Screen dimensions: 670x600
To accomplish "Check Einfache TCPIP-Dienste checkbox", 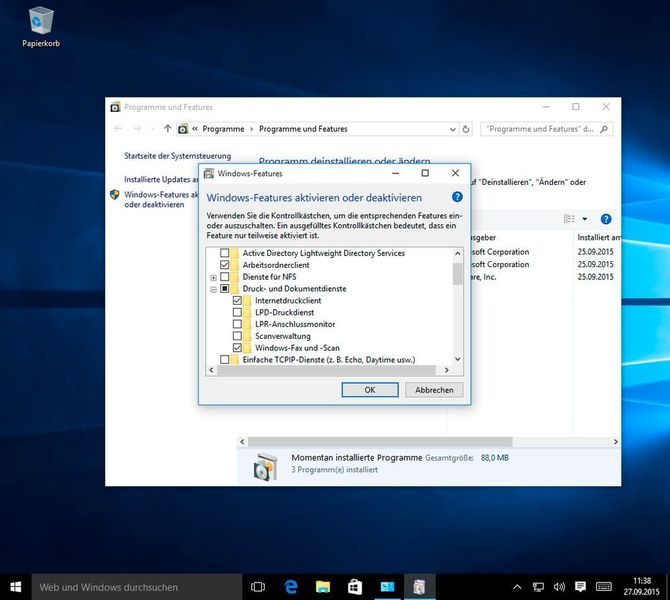I will tap(224, 360).
